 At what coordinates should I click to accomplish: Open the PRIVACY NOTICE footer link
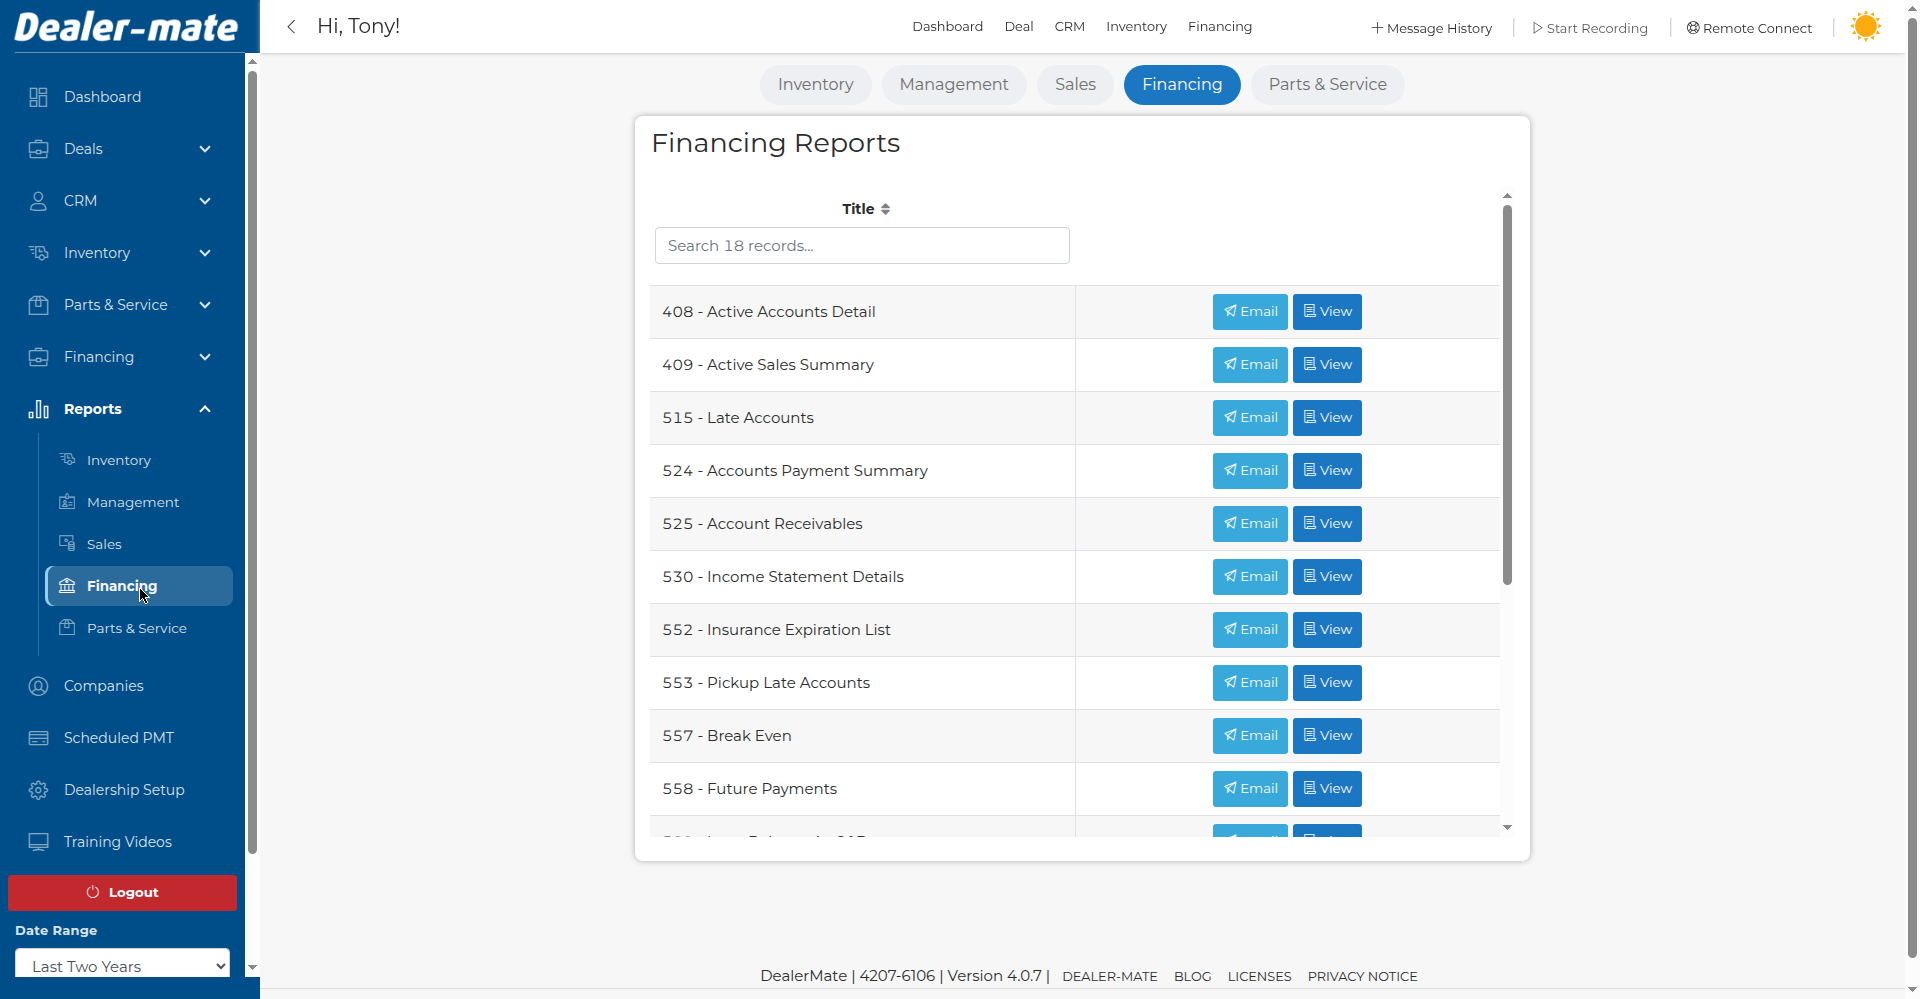1362,977
